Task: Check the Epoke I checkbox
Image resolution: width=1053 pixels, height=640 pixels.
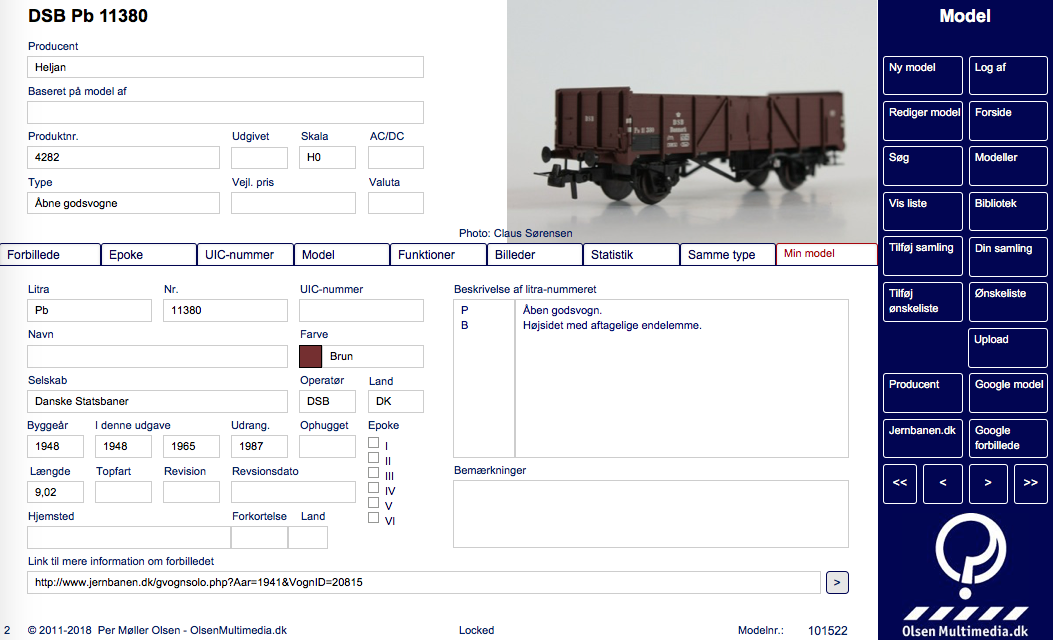Action: coord(373,443)
